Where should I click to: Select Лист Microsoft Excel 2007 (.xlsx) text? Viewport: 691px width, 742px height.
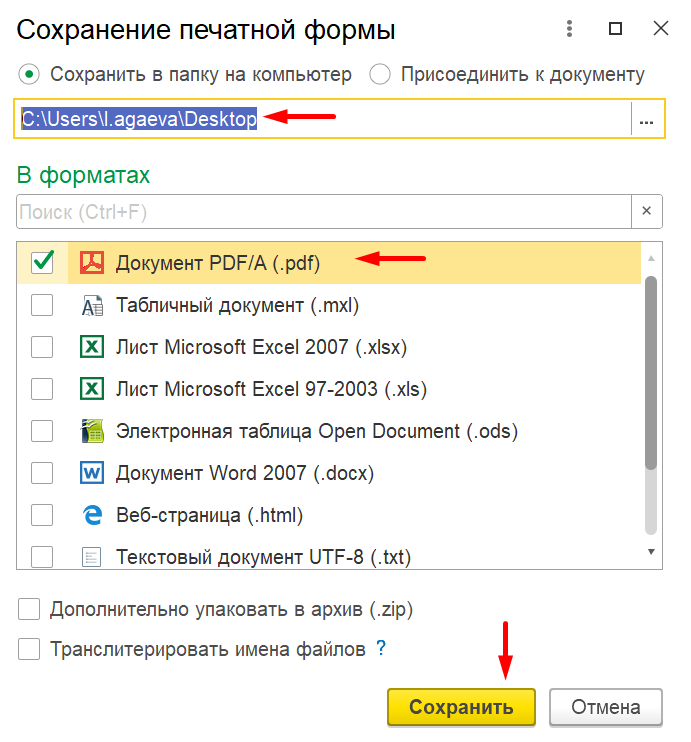point(262,347)
